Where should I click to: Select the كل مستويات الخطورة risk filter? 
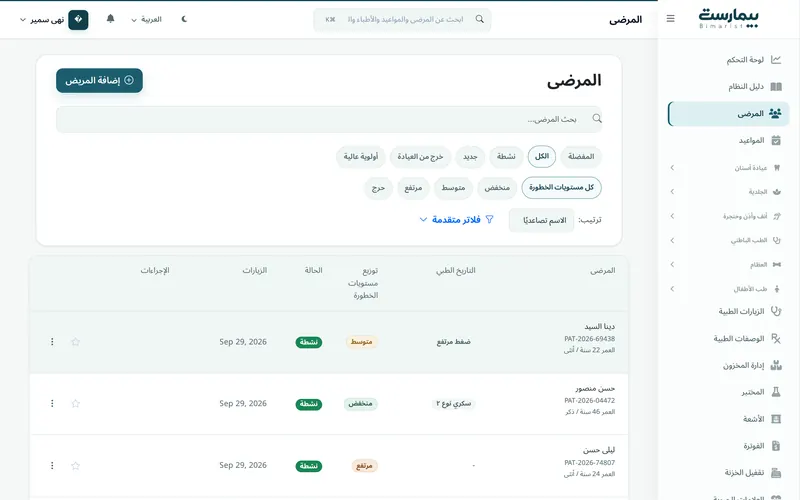click(561, 188)
